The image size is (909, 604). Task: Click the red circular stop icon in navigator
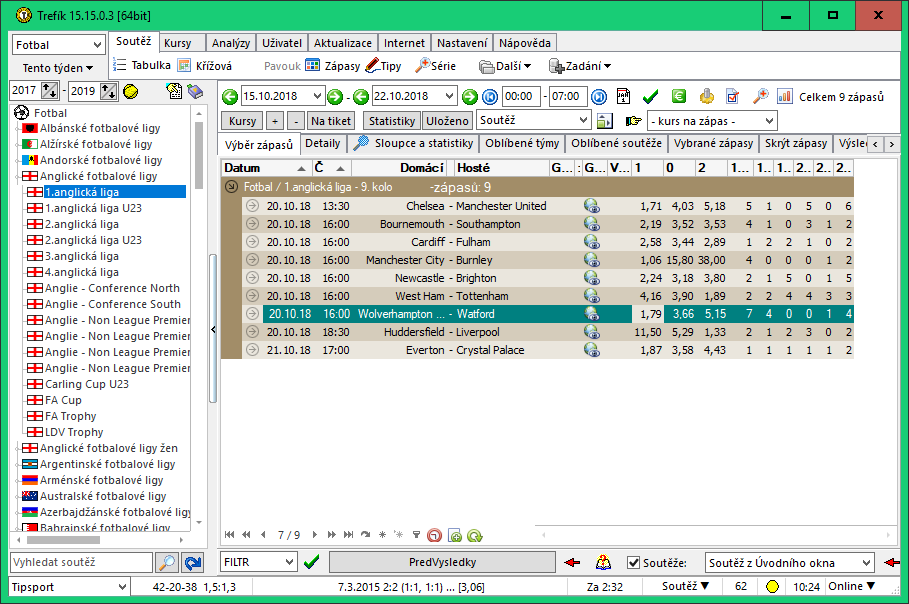[x=434, y=535]
